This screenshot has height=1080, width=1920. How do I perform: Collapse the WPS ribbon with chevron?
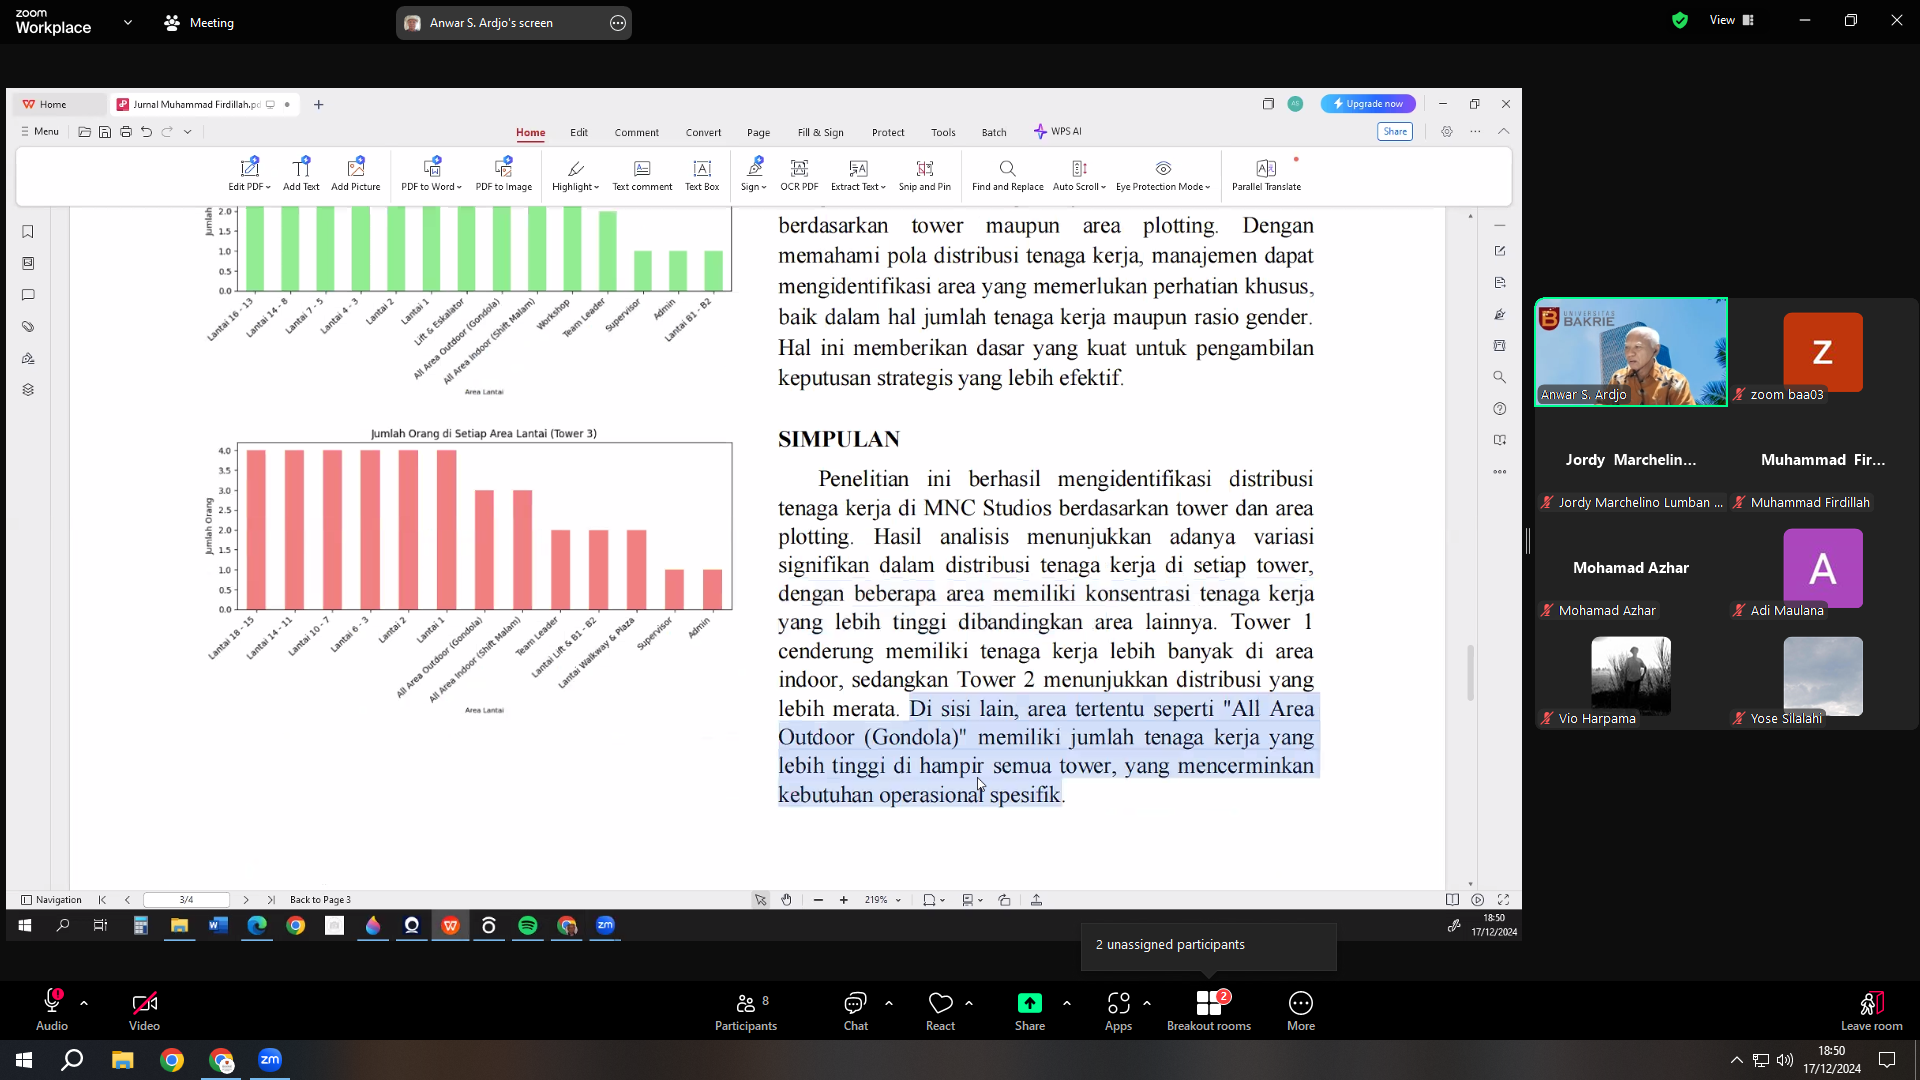click(x=1504, y=132)
